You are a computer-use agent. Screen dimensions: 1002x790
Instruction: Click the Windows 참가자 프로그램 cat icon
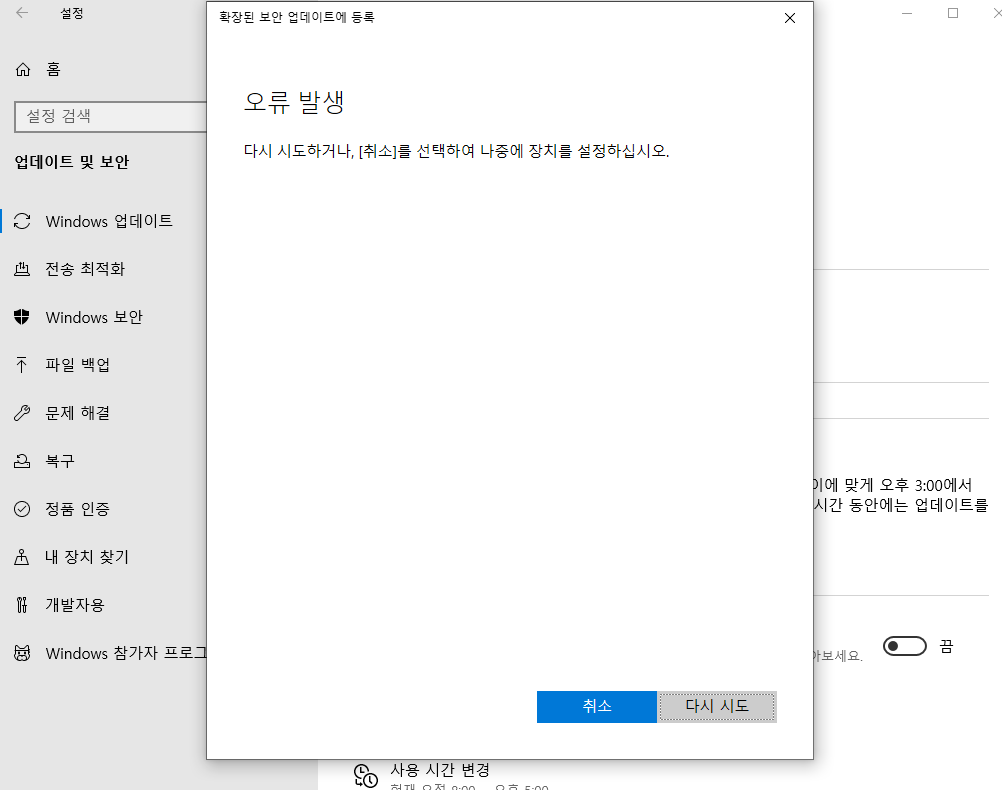point(22,653)
